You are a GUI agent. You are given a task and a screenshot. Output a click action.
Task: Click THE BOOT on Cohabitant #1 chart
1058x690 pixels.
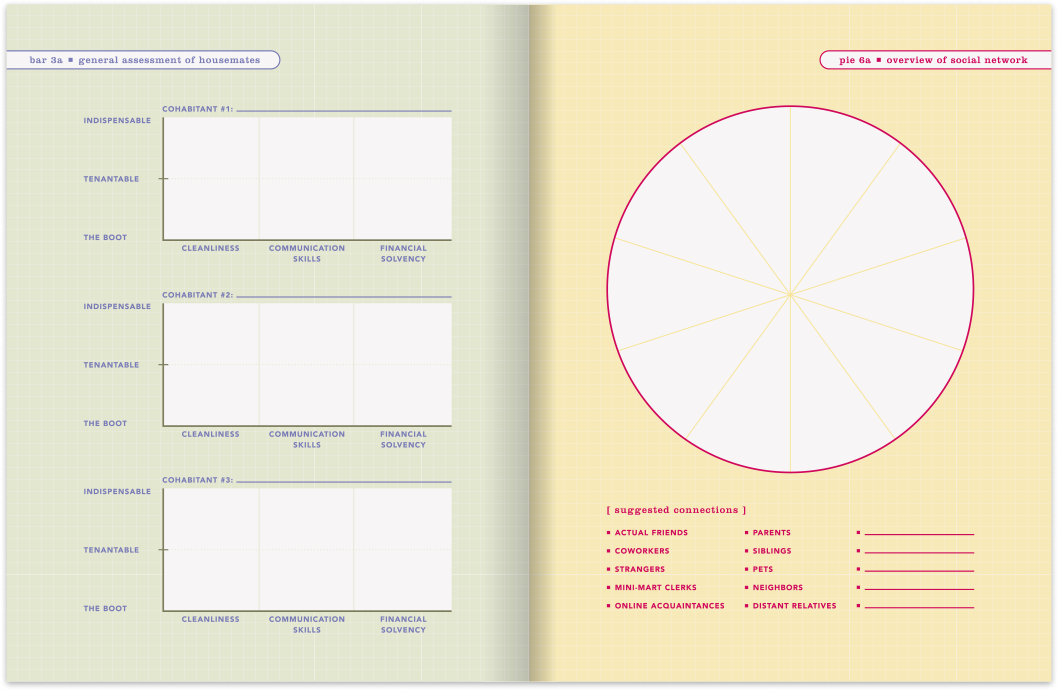105,237
